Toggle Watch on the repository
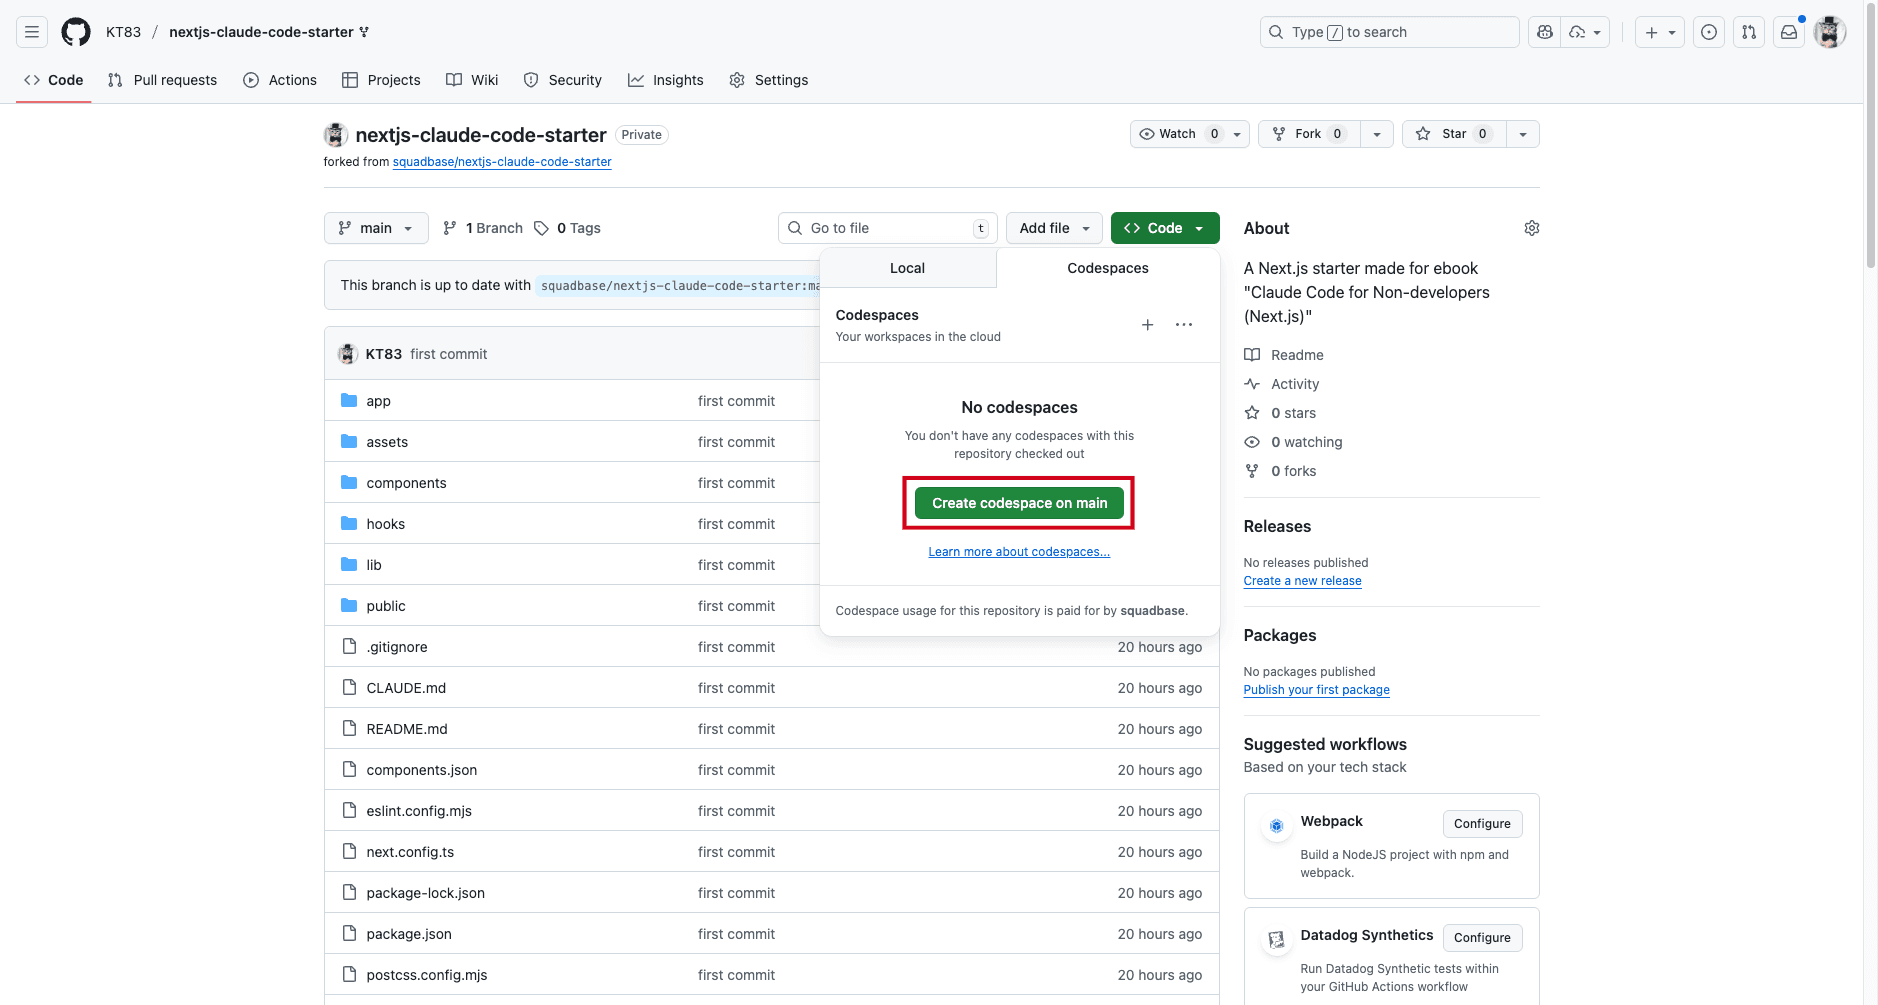This screenshot has height=1005, width=1878. [x=1177, y=134]
